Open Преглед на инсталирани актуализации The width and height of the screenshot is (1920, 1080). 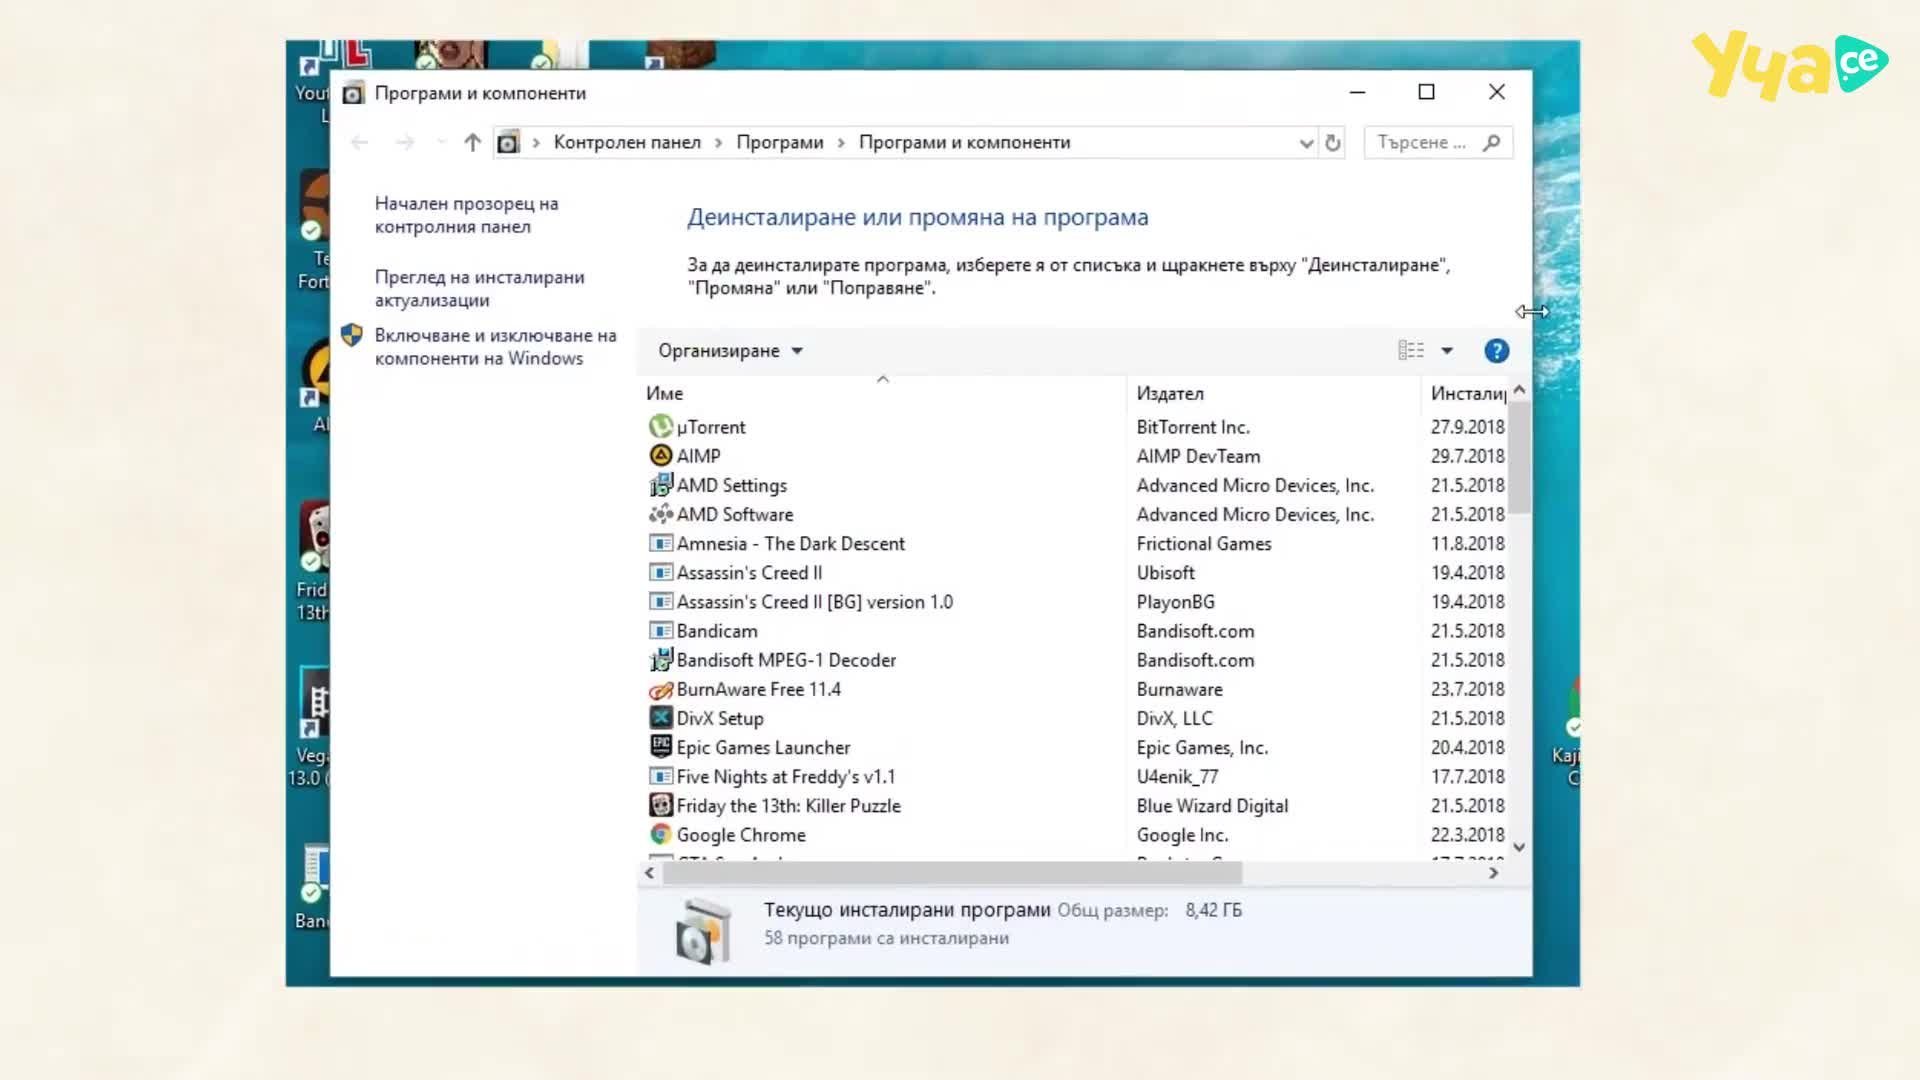479,289
